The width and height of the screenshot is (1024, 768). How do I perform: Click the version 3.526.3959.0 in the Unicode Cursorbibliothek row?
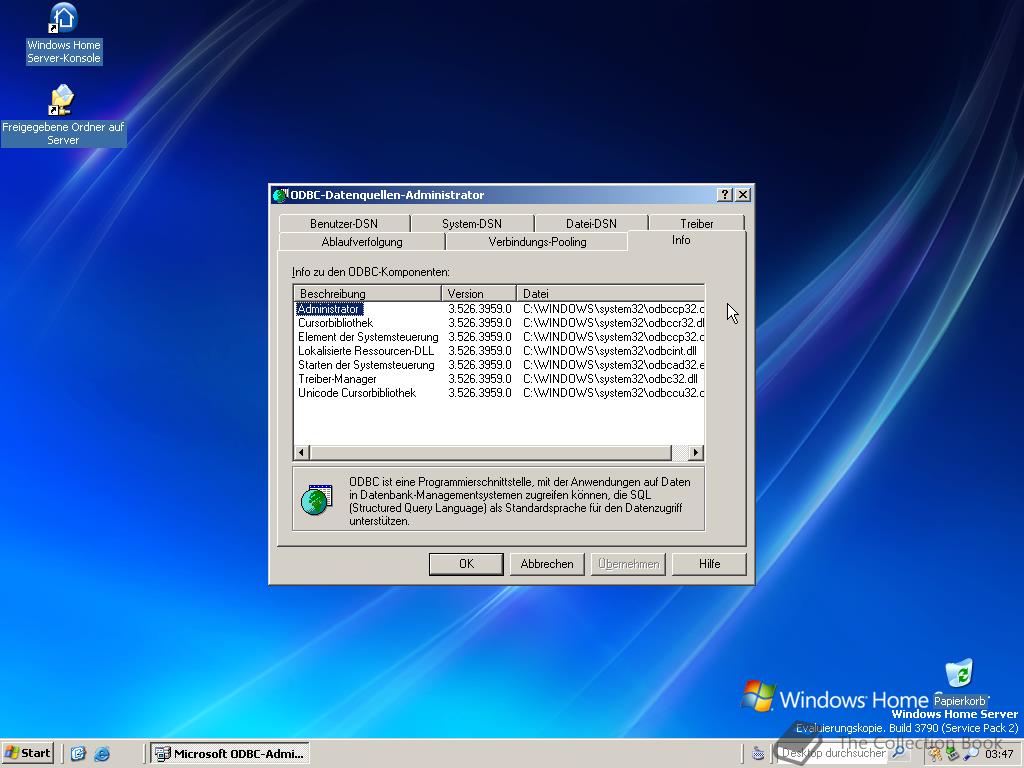coord(480,393)
